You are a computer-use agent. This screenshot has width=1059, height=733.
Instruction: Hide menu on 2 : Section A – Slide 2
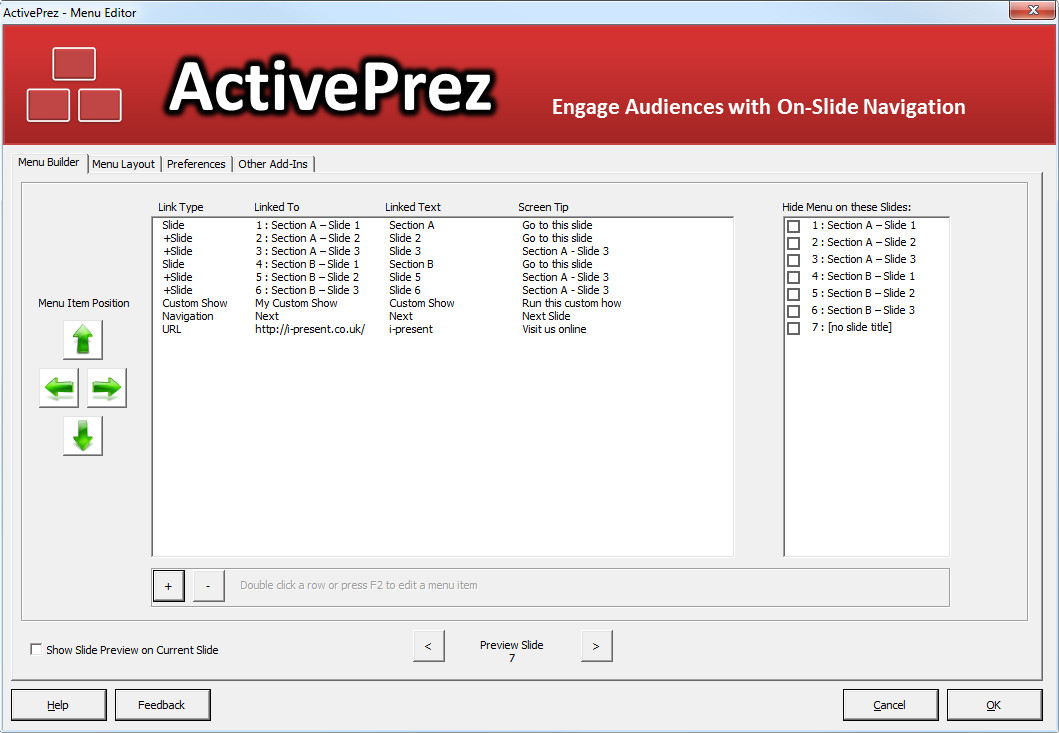794,243
